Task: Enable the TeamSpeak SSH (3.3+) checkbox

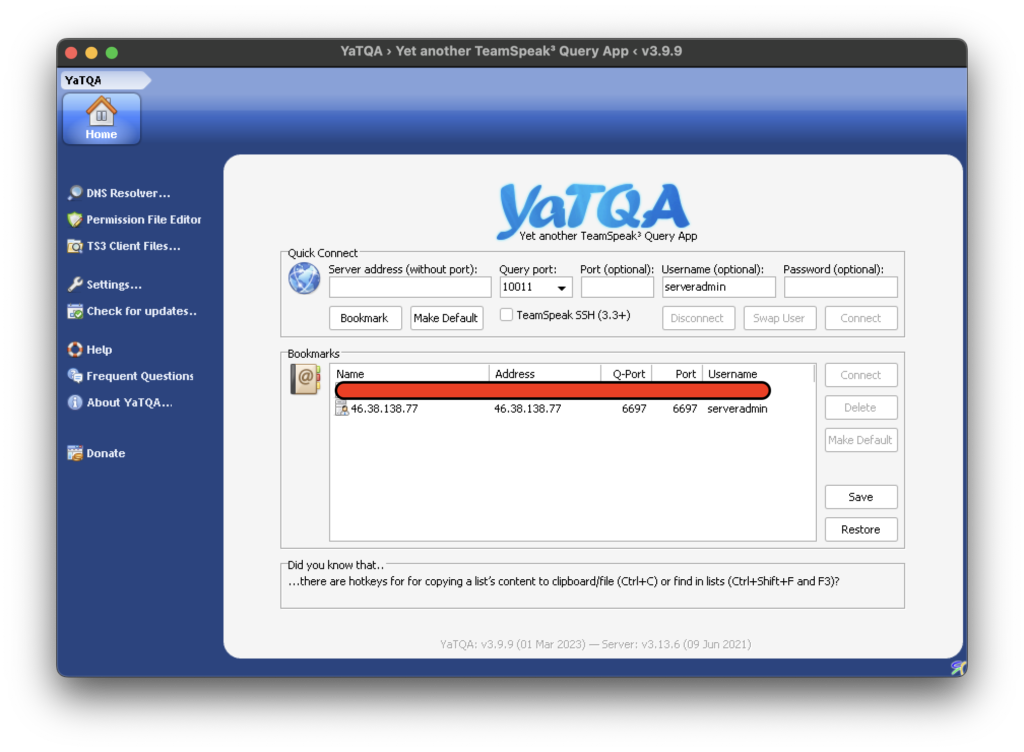Action: pos(506,315)
